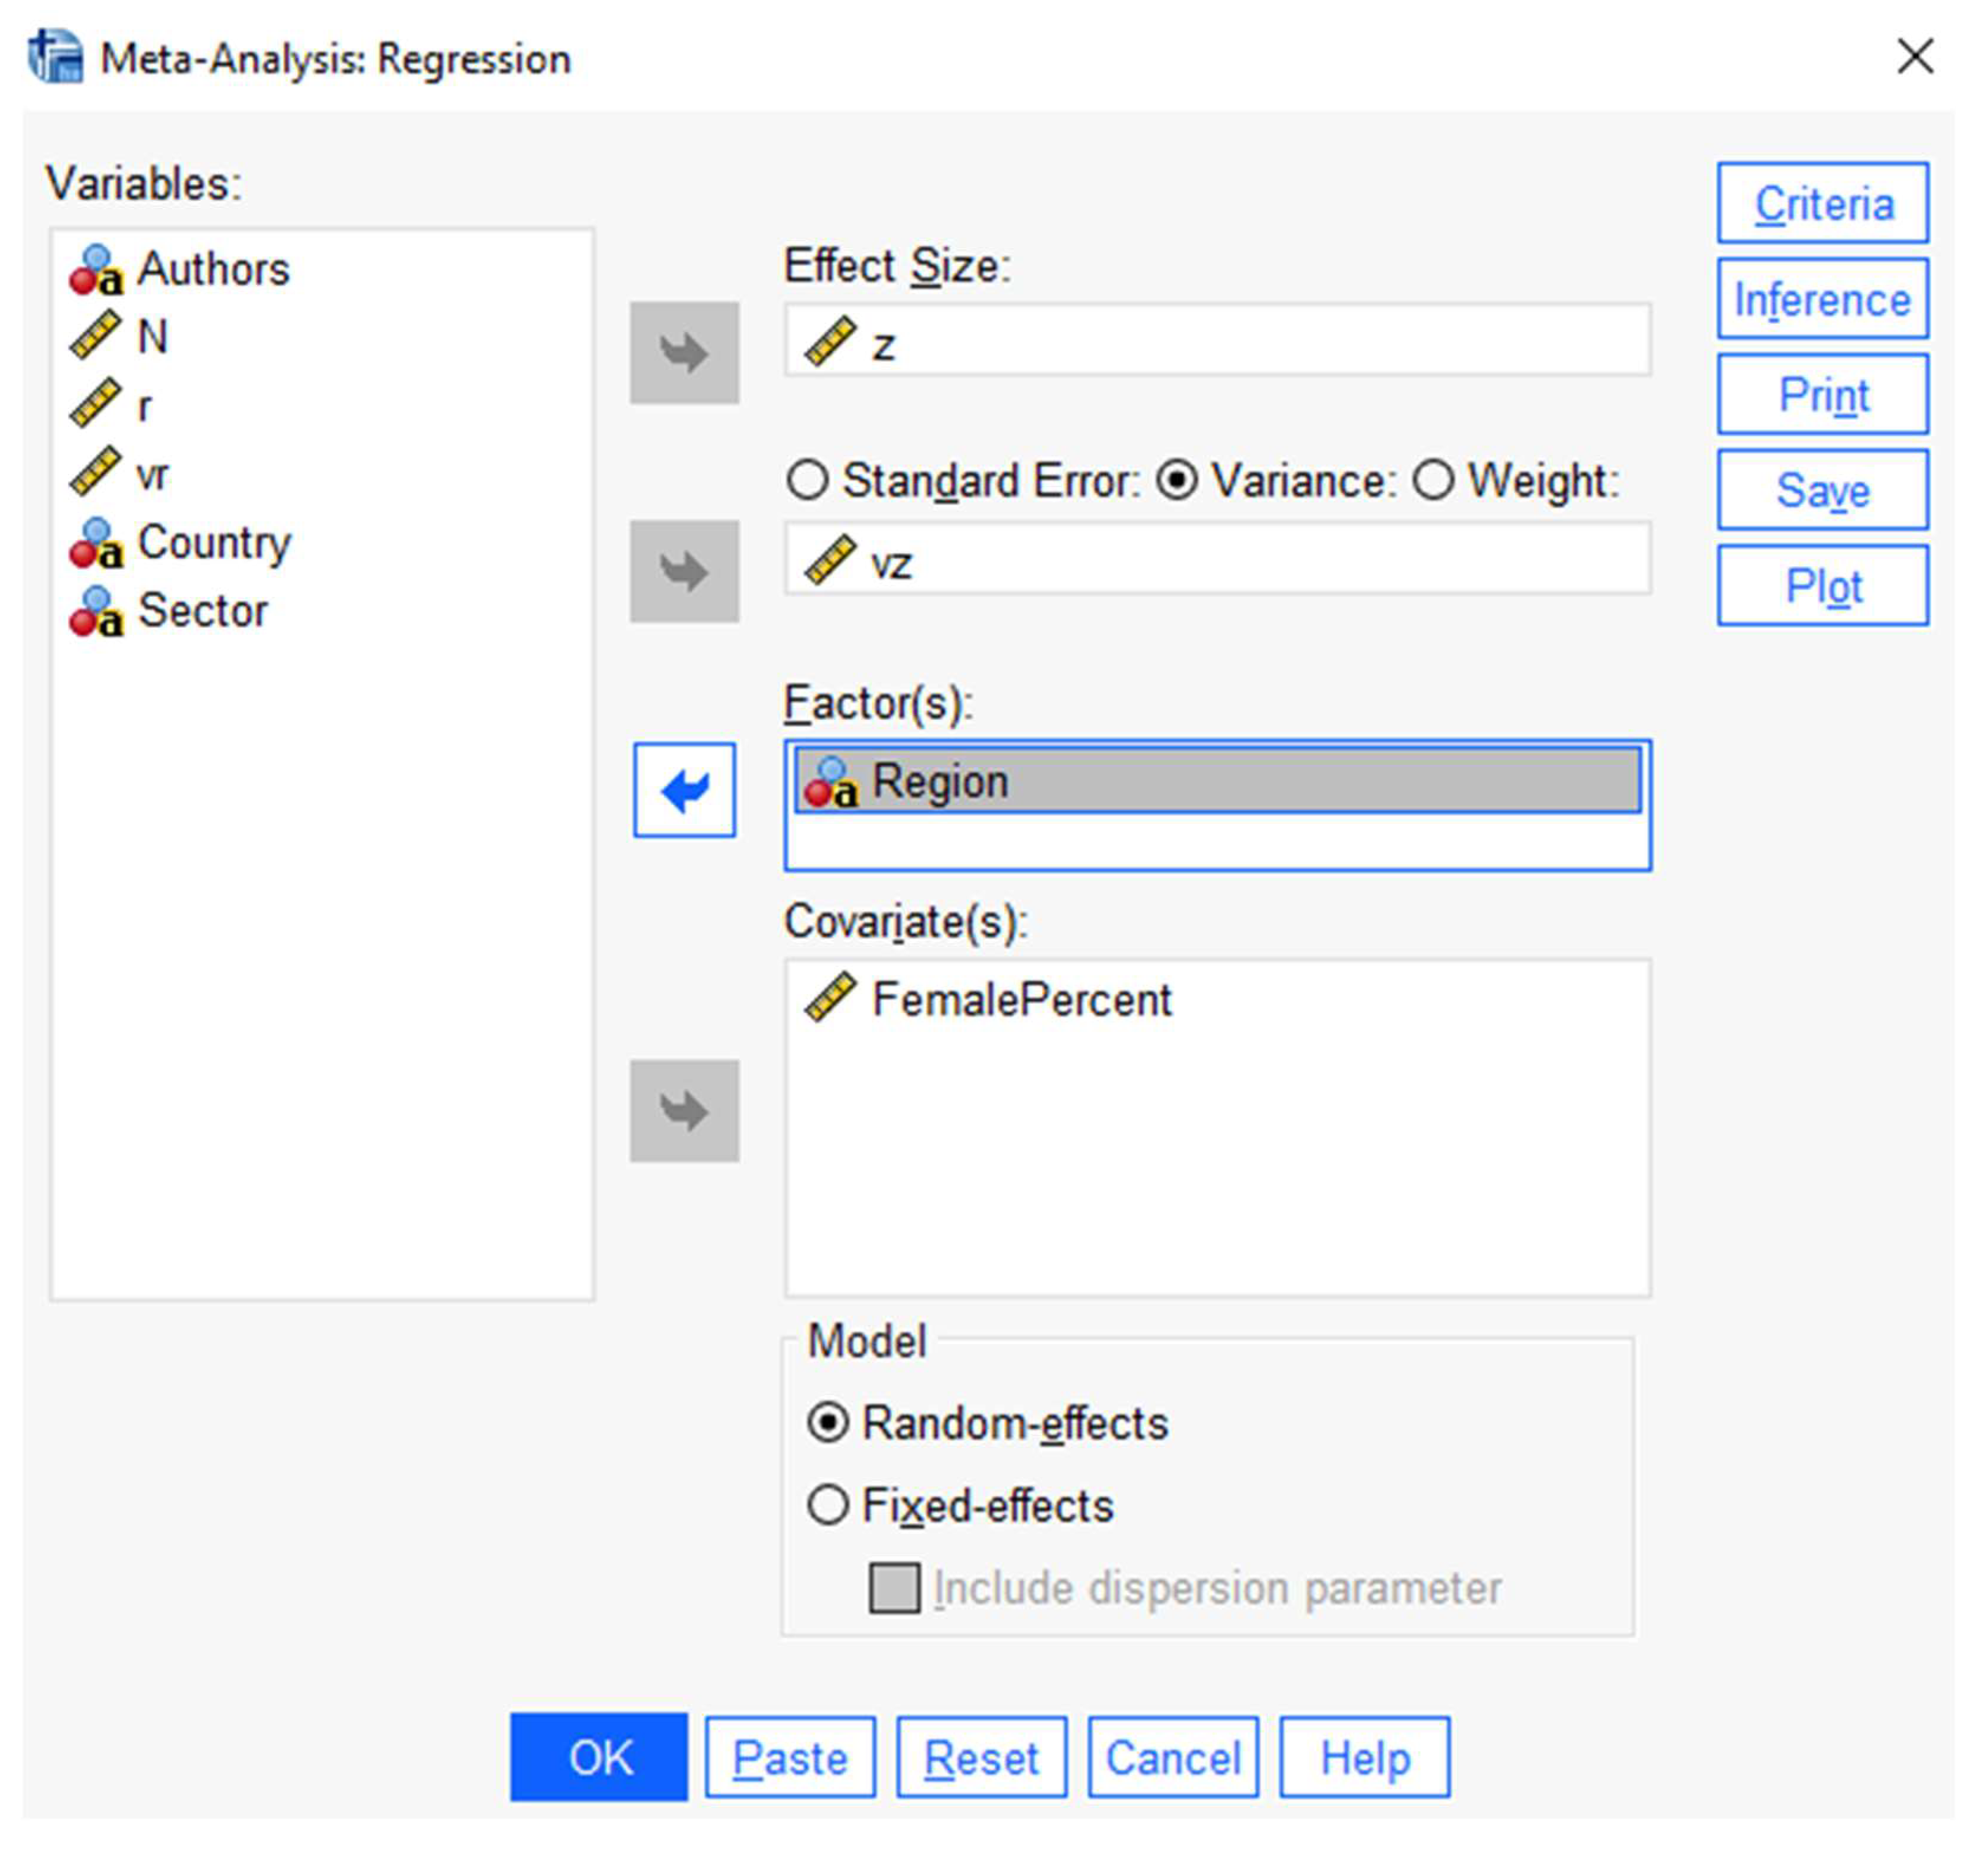Viewport: 1988px width, 1857px height.
Task: Switch the Model to Fixed-effects
Action: [x=828, y=1505]
